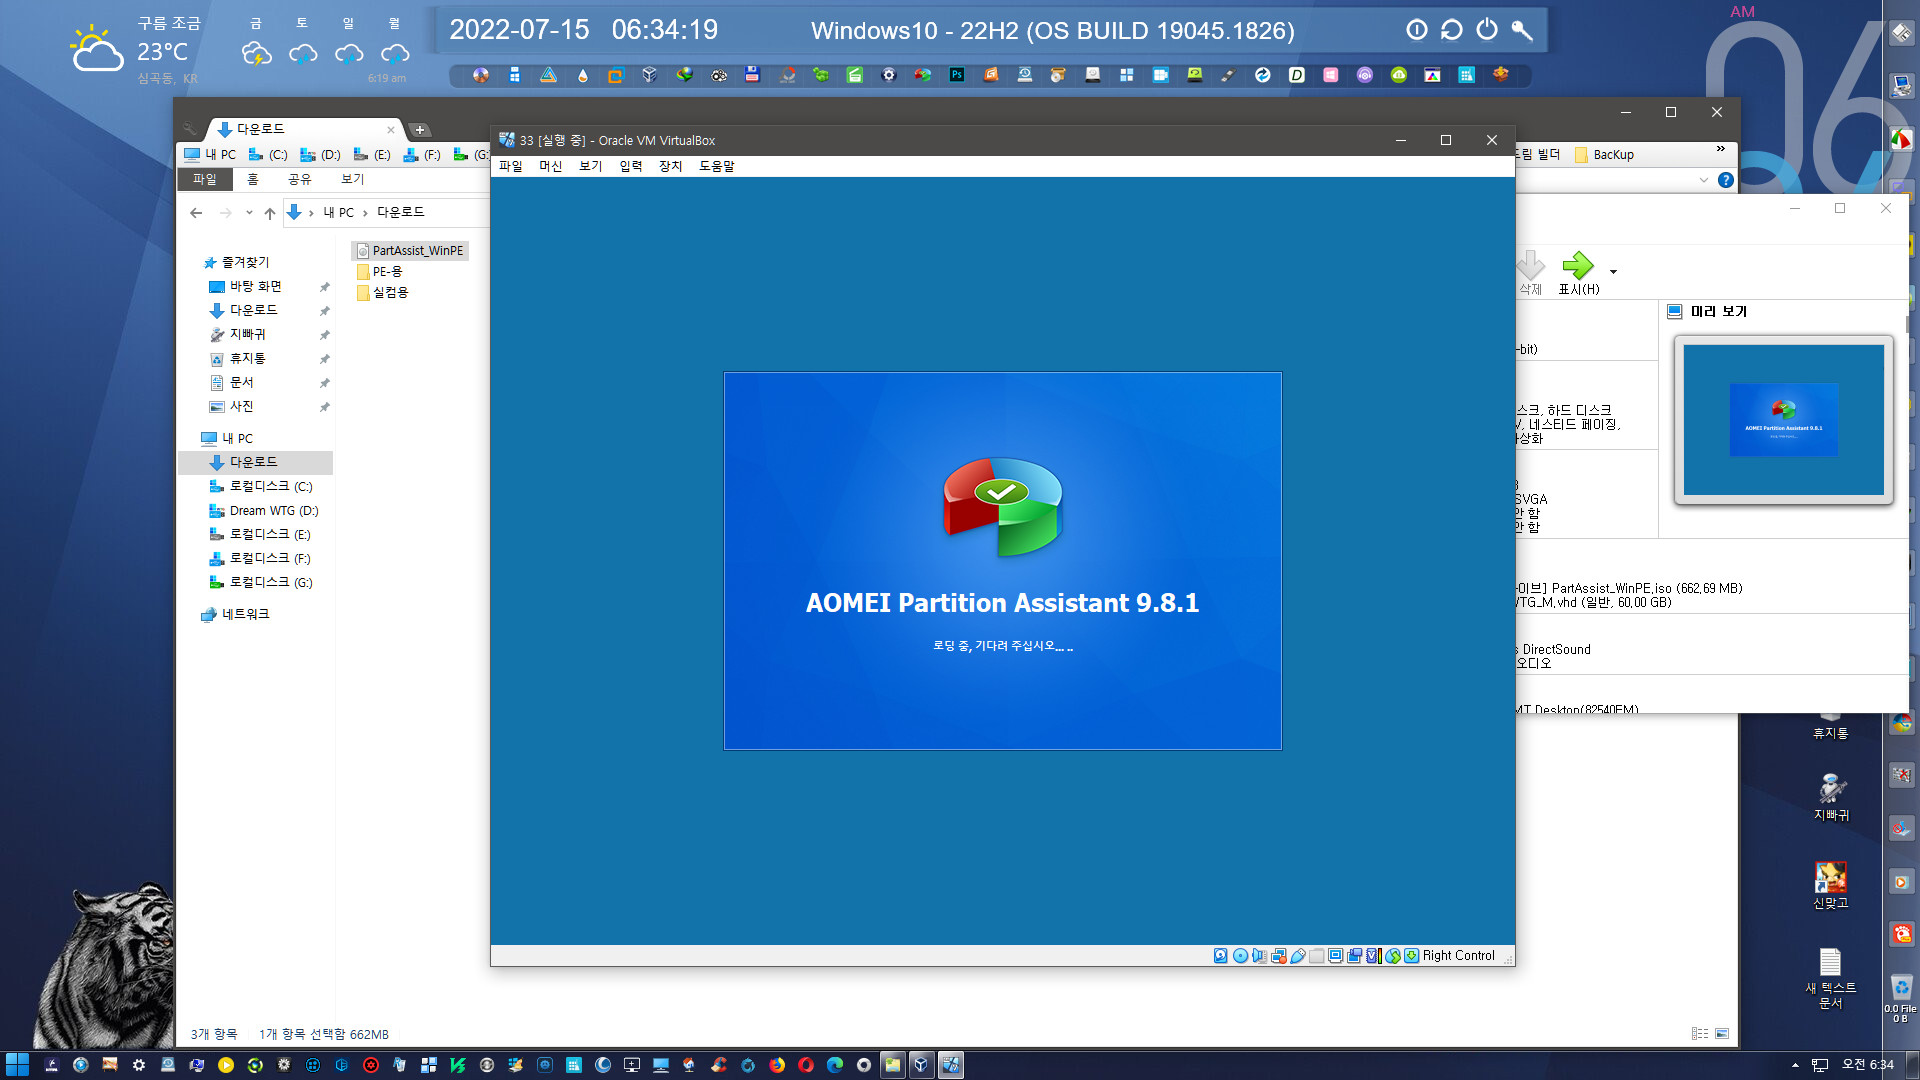Click the Firefox icon on taskbar
Screen dimensions: 1920x1080
click(777, 1065)
